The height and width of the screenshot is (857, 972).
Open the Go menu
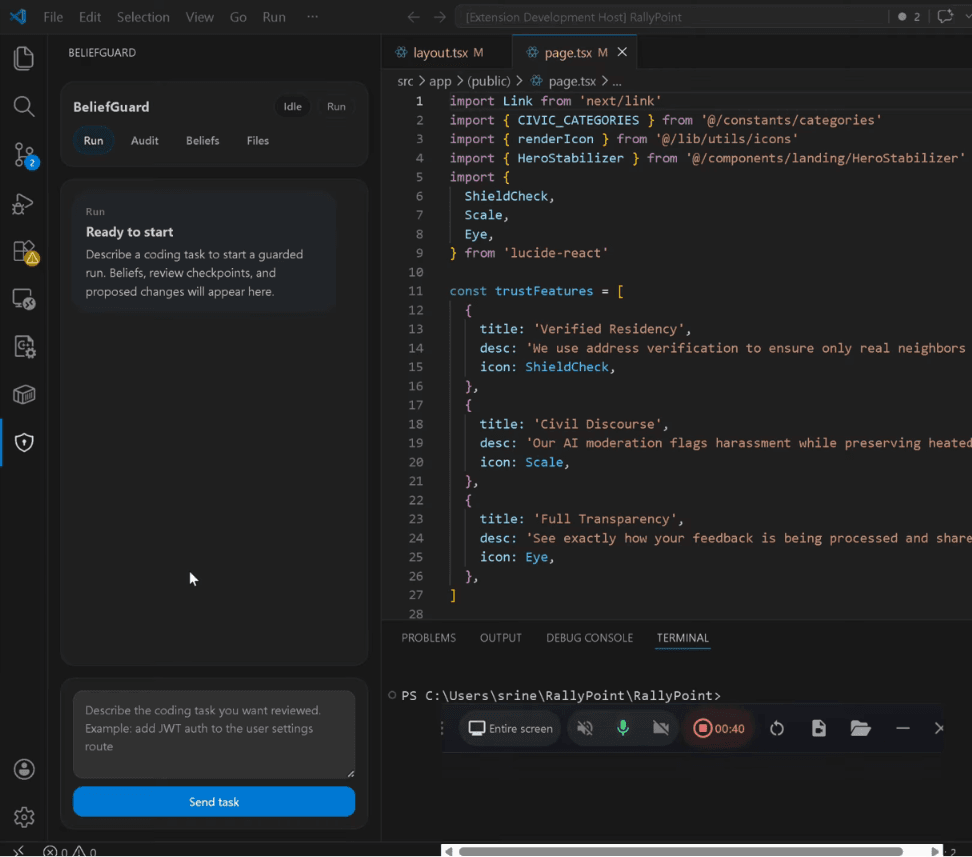[x=238, y=17]
